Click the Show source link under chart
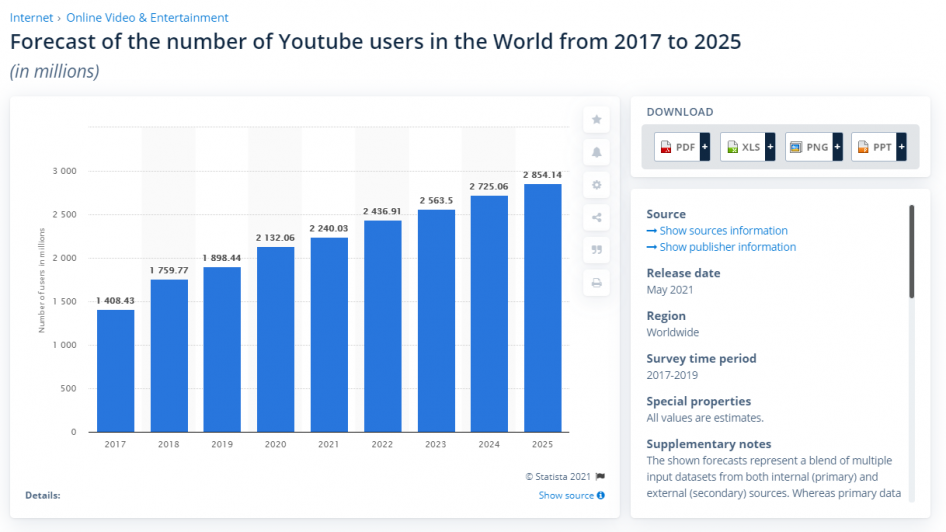 point(566,495)
